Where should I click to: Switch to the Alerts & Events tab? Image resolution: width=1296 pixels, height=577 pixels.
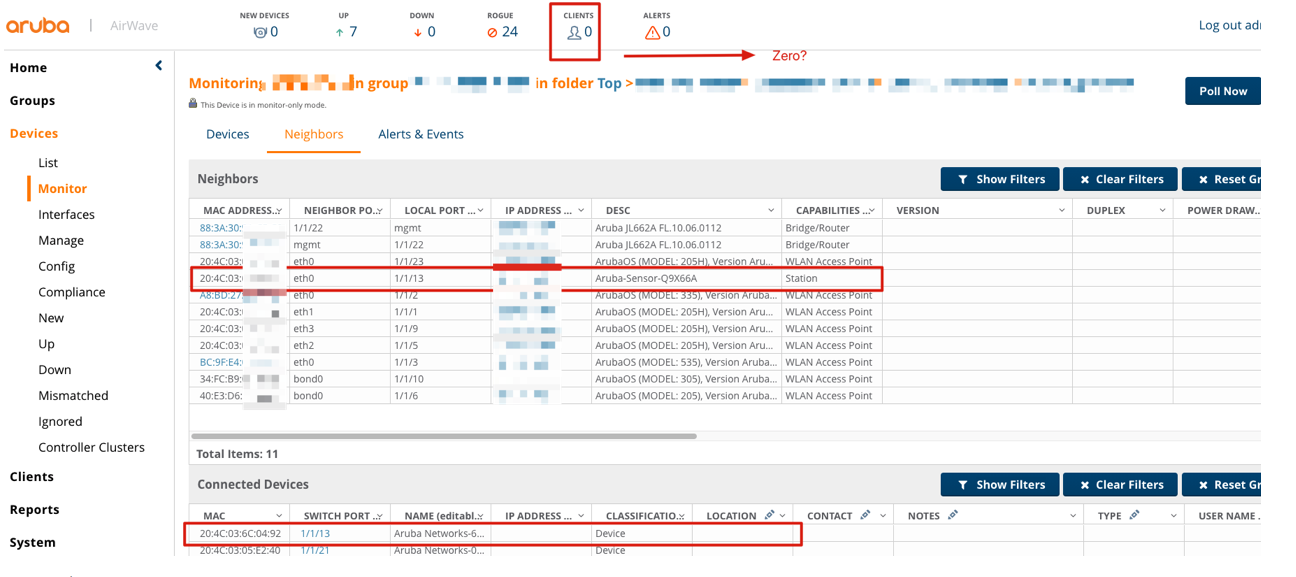(x=421, y=134)
